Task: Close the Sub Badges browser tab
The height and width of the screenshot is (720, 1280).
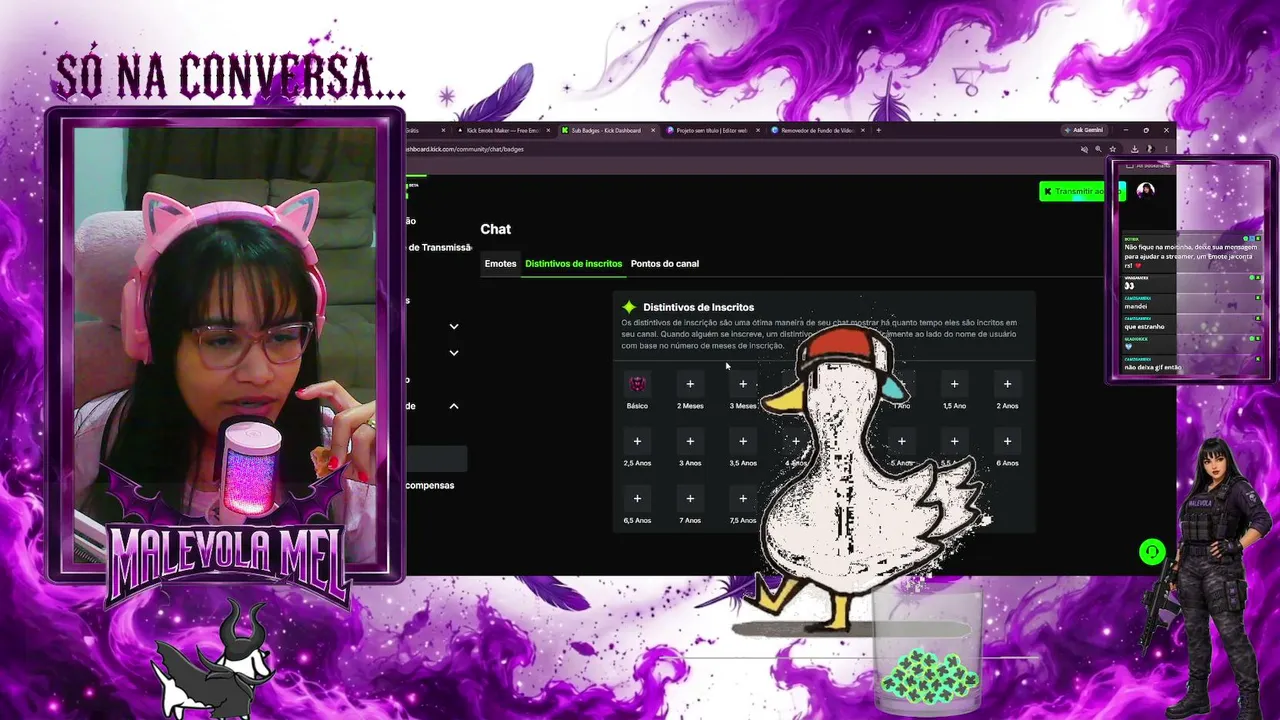Action: (653, 130)
